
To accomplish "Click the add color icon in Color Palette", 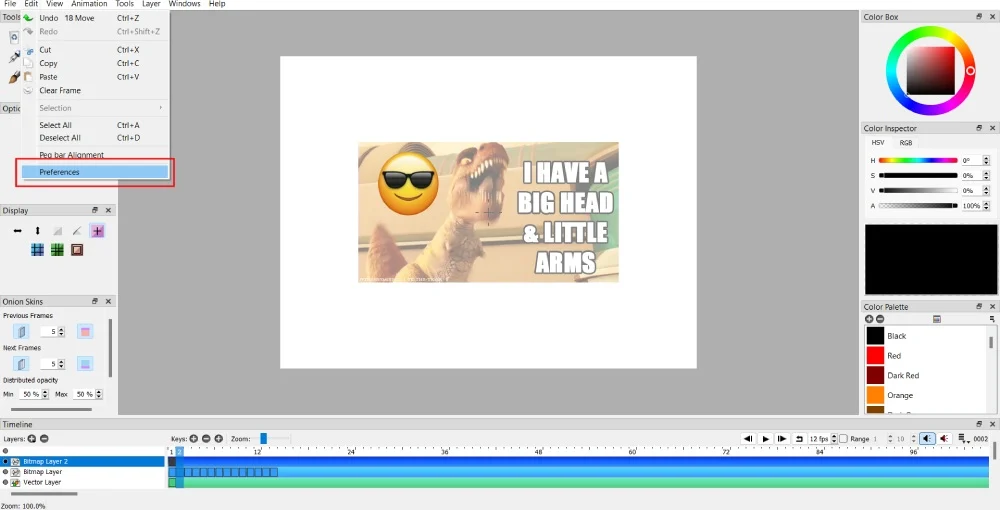I will (868, 319).
